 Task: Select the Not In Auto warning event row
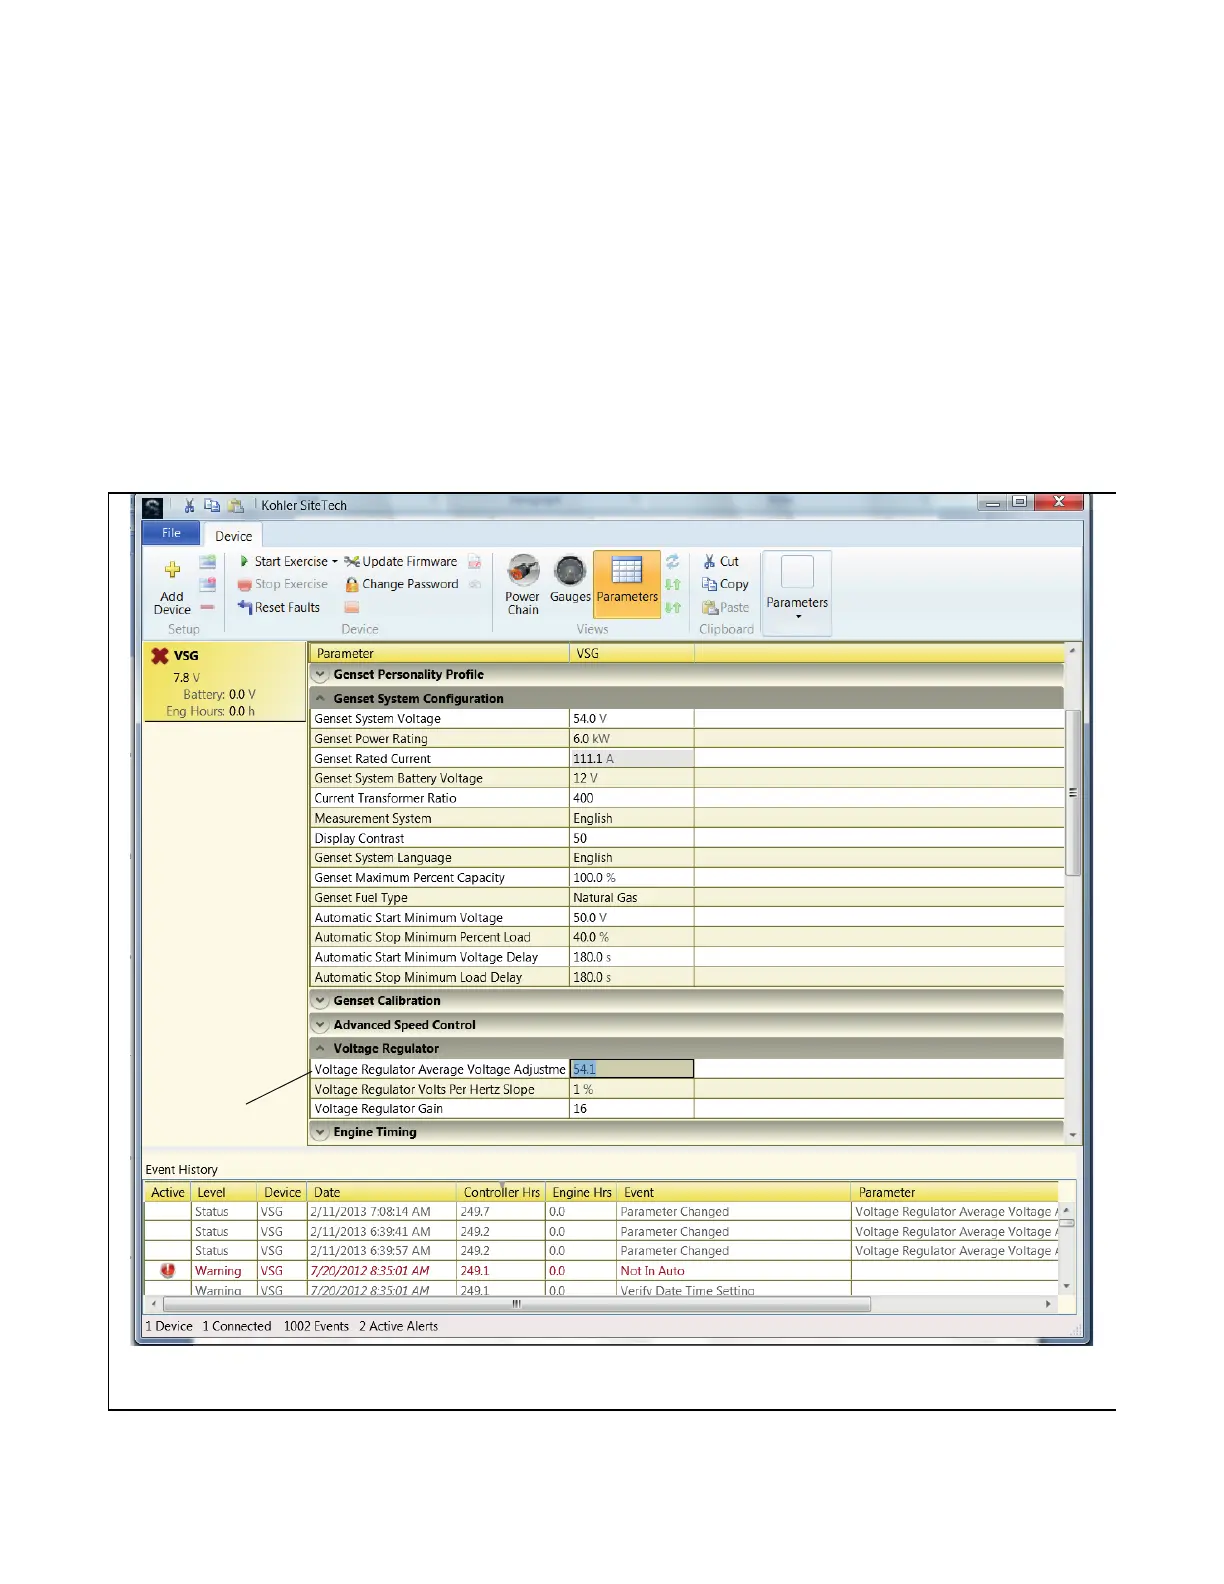click(600, 1271)
